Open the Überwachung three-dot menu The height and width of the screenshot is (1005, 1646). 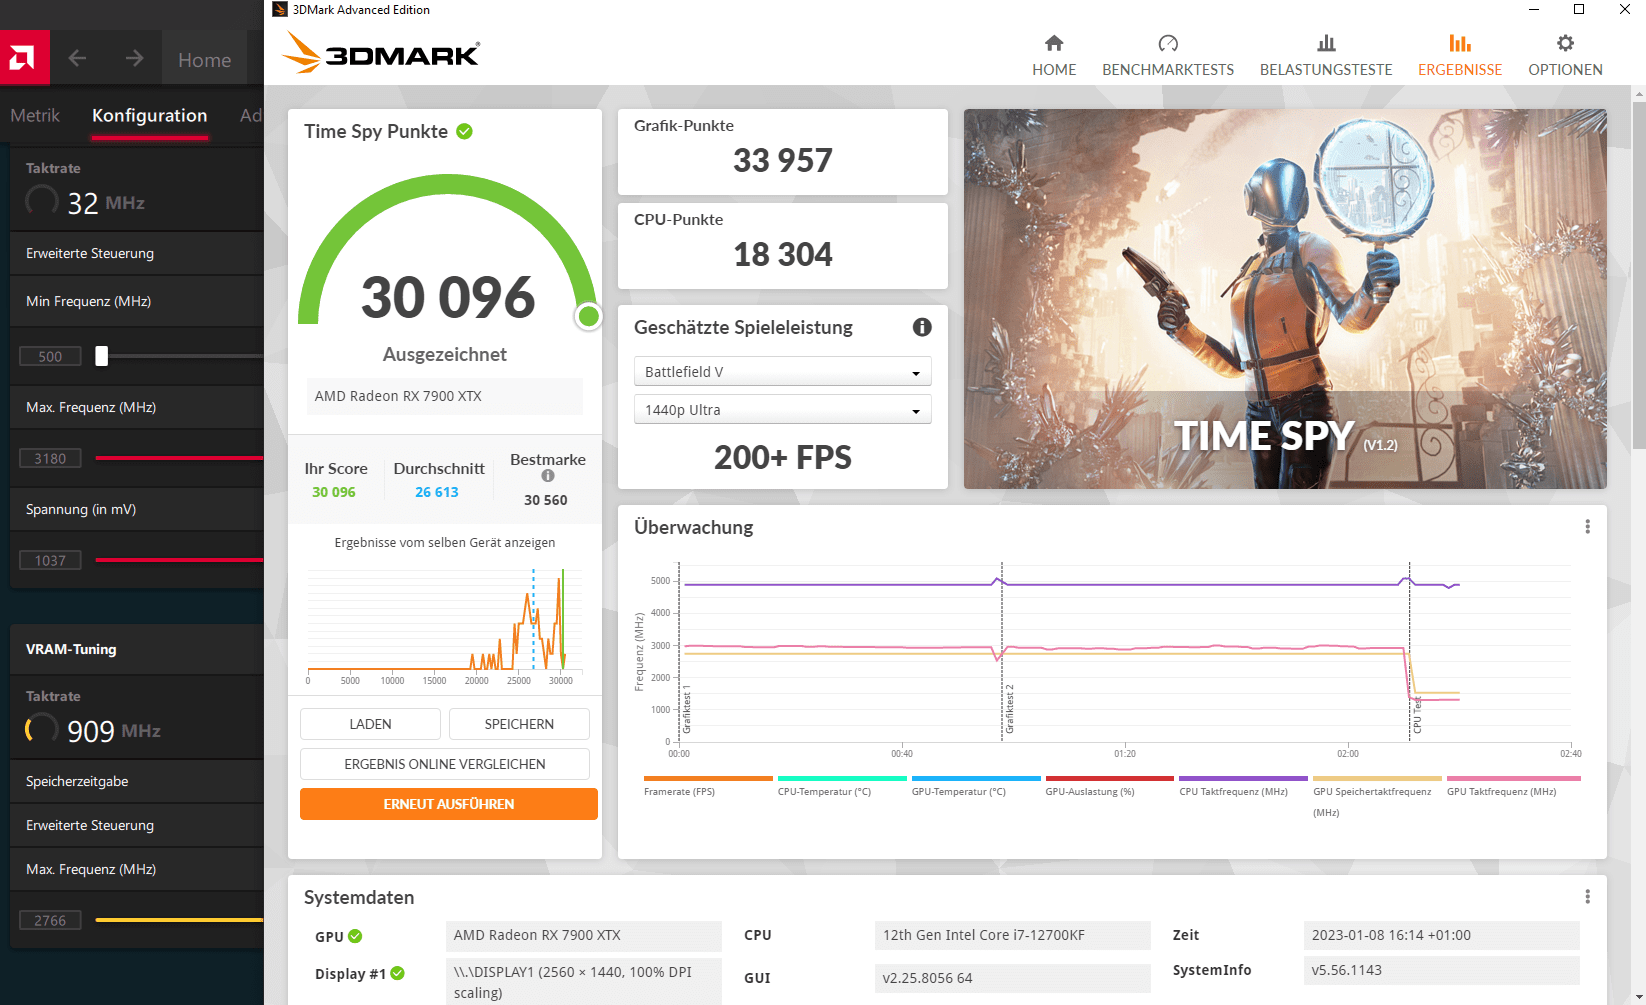pos(1587,527)
